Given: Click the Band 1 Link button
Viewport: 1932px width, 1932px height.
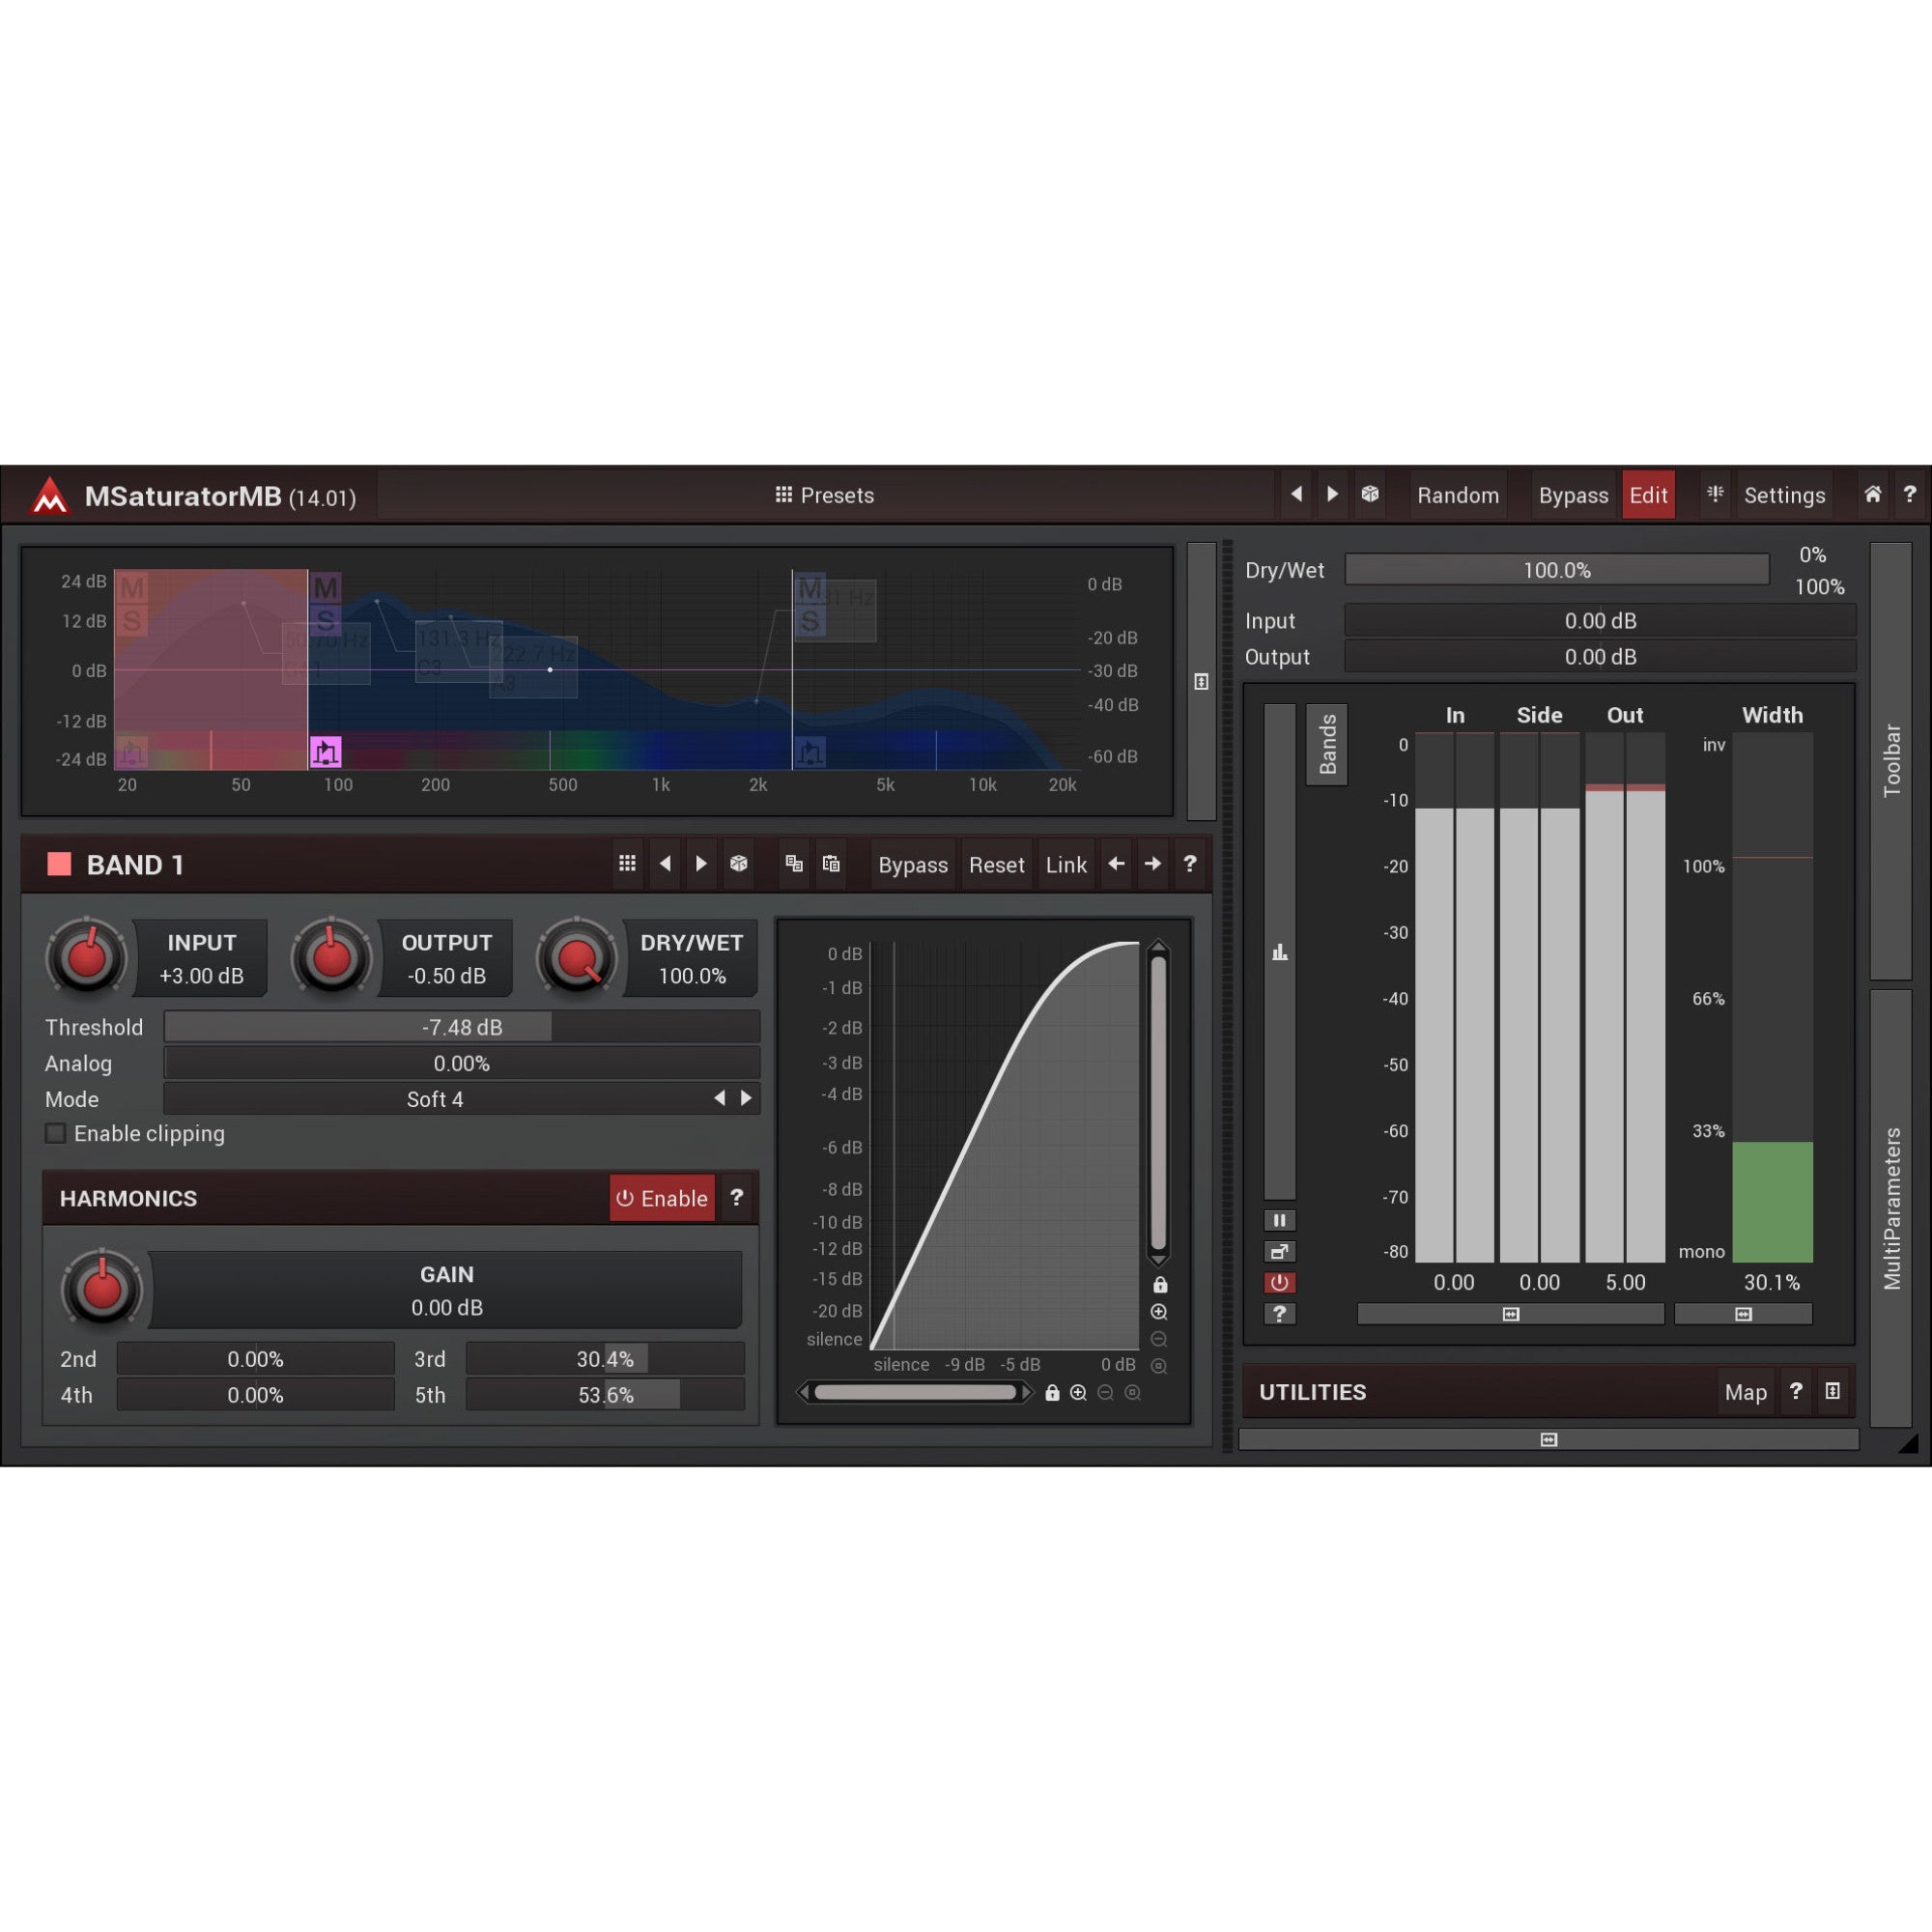Looking at the screenshot, I should click(x=1066, y=865).
